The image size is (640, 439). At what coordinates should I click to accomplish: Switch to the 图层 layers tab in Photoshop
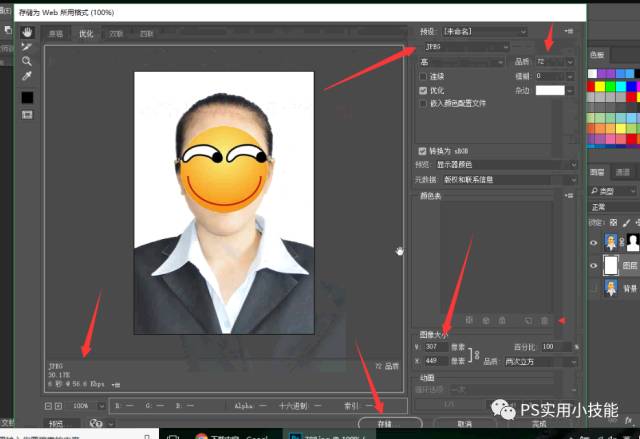pyautogui.click(x=597, y=172)
